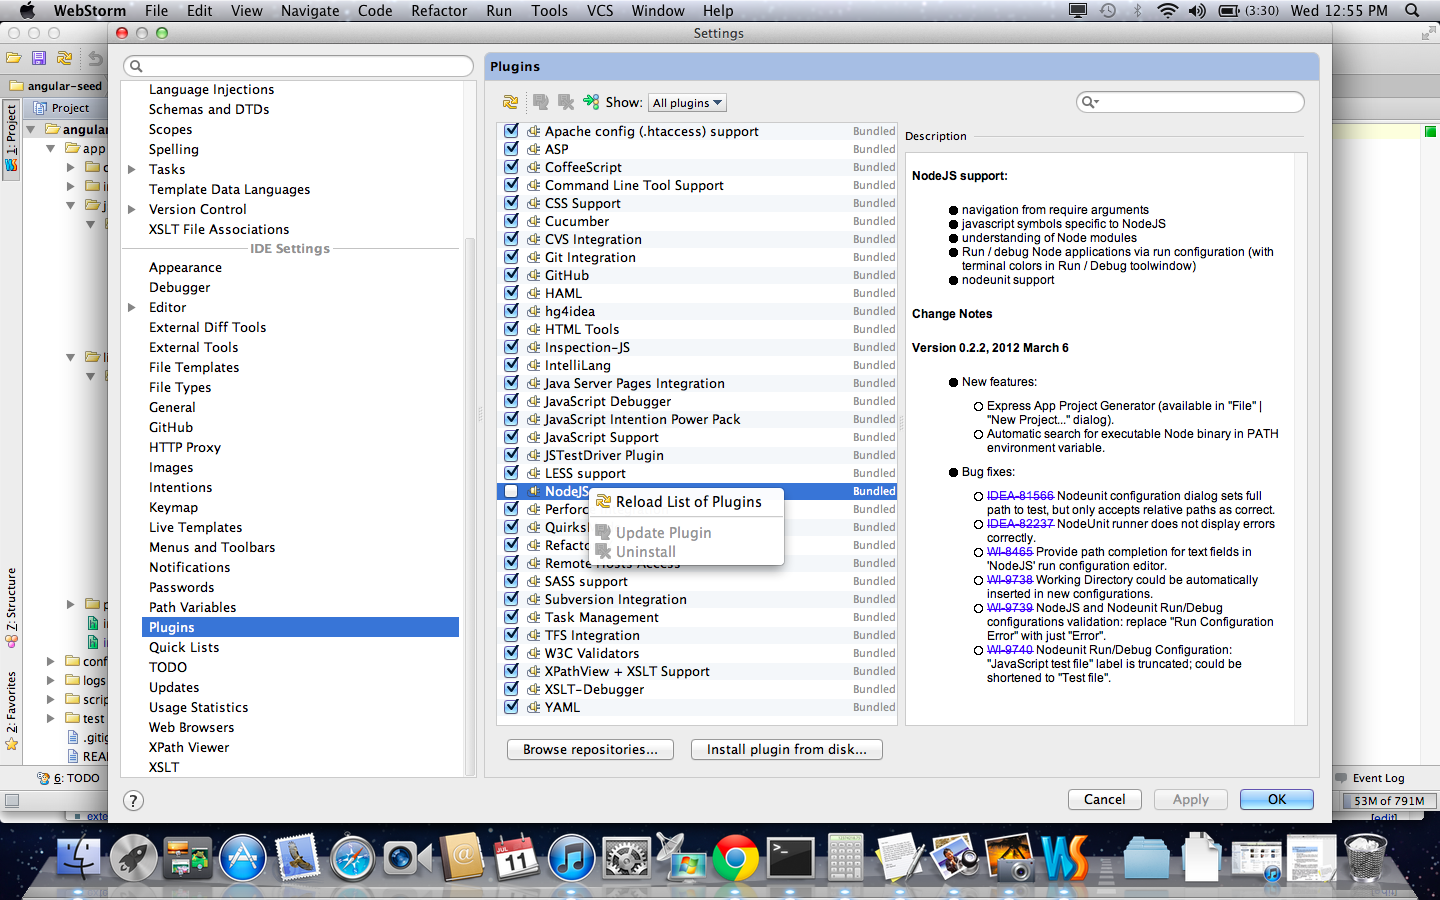Open the VCS menu in the menu bar

tap(600, 11)
